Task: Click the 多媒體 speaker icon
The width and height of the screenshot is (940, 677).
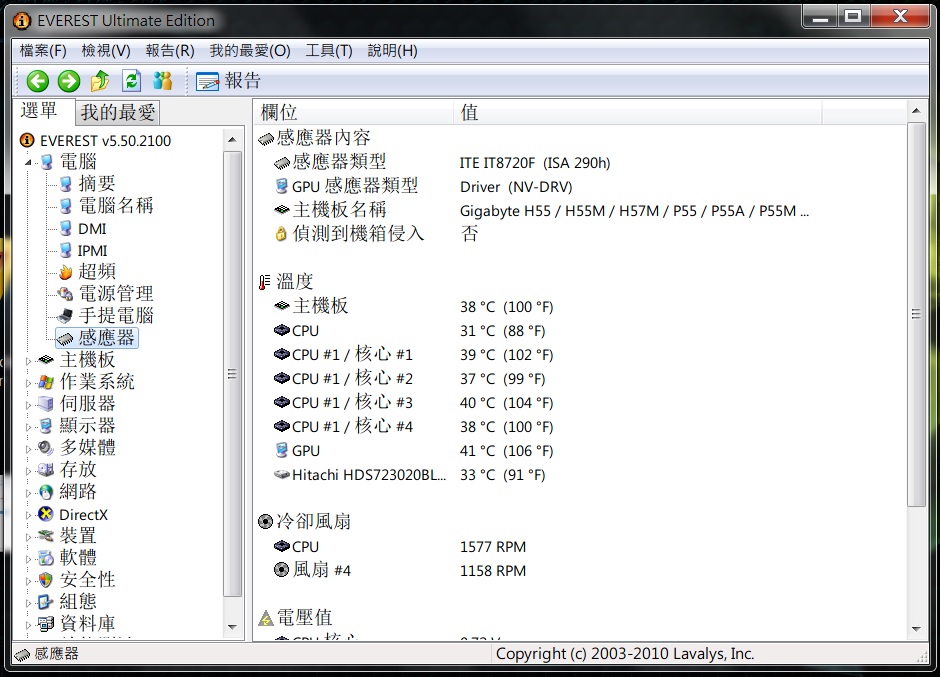Action: tap(46, 448)
